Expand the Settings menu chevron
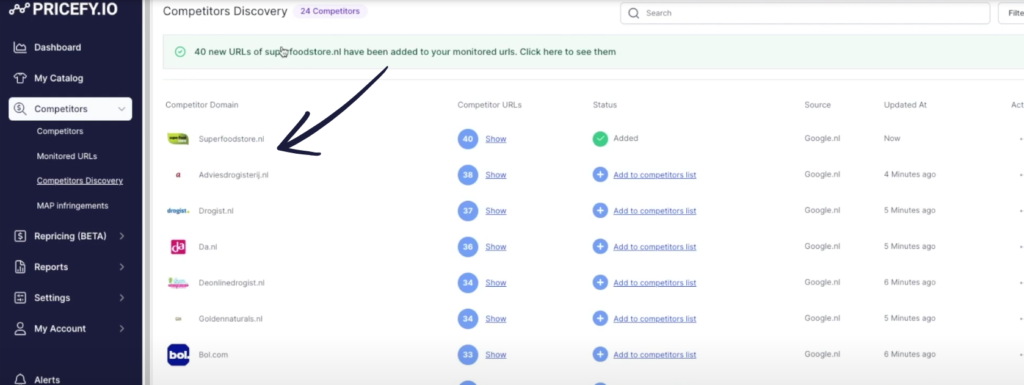1024x385 pixels. (x=121, y=298)
